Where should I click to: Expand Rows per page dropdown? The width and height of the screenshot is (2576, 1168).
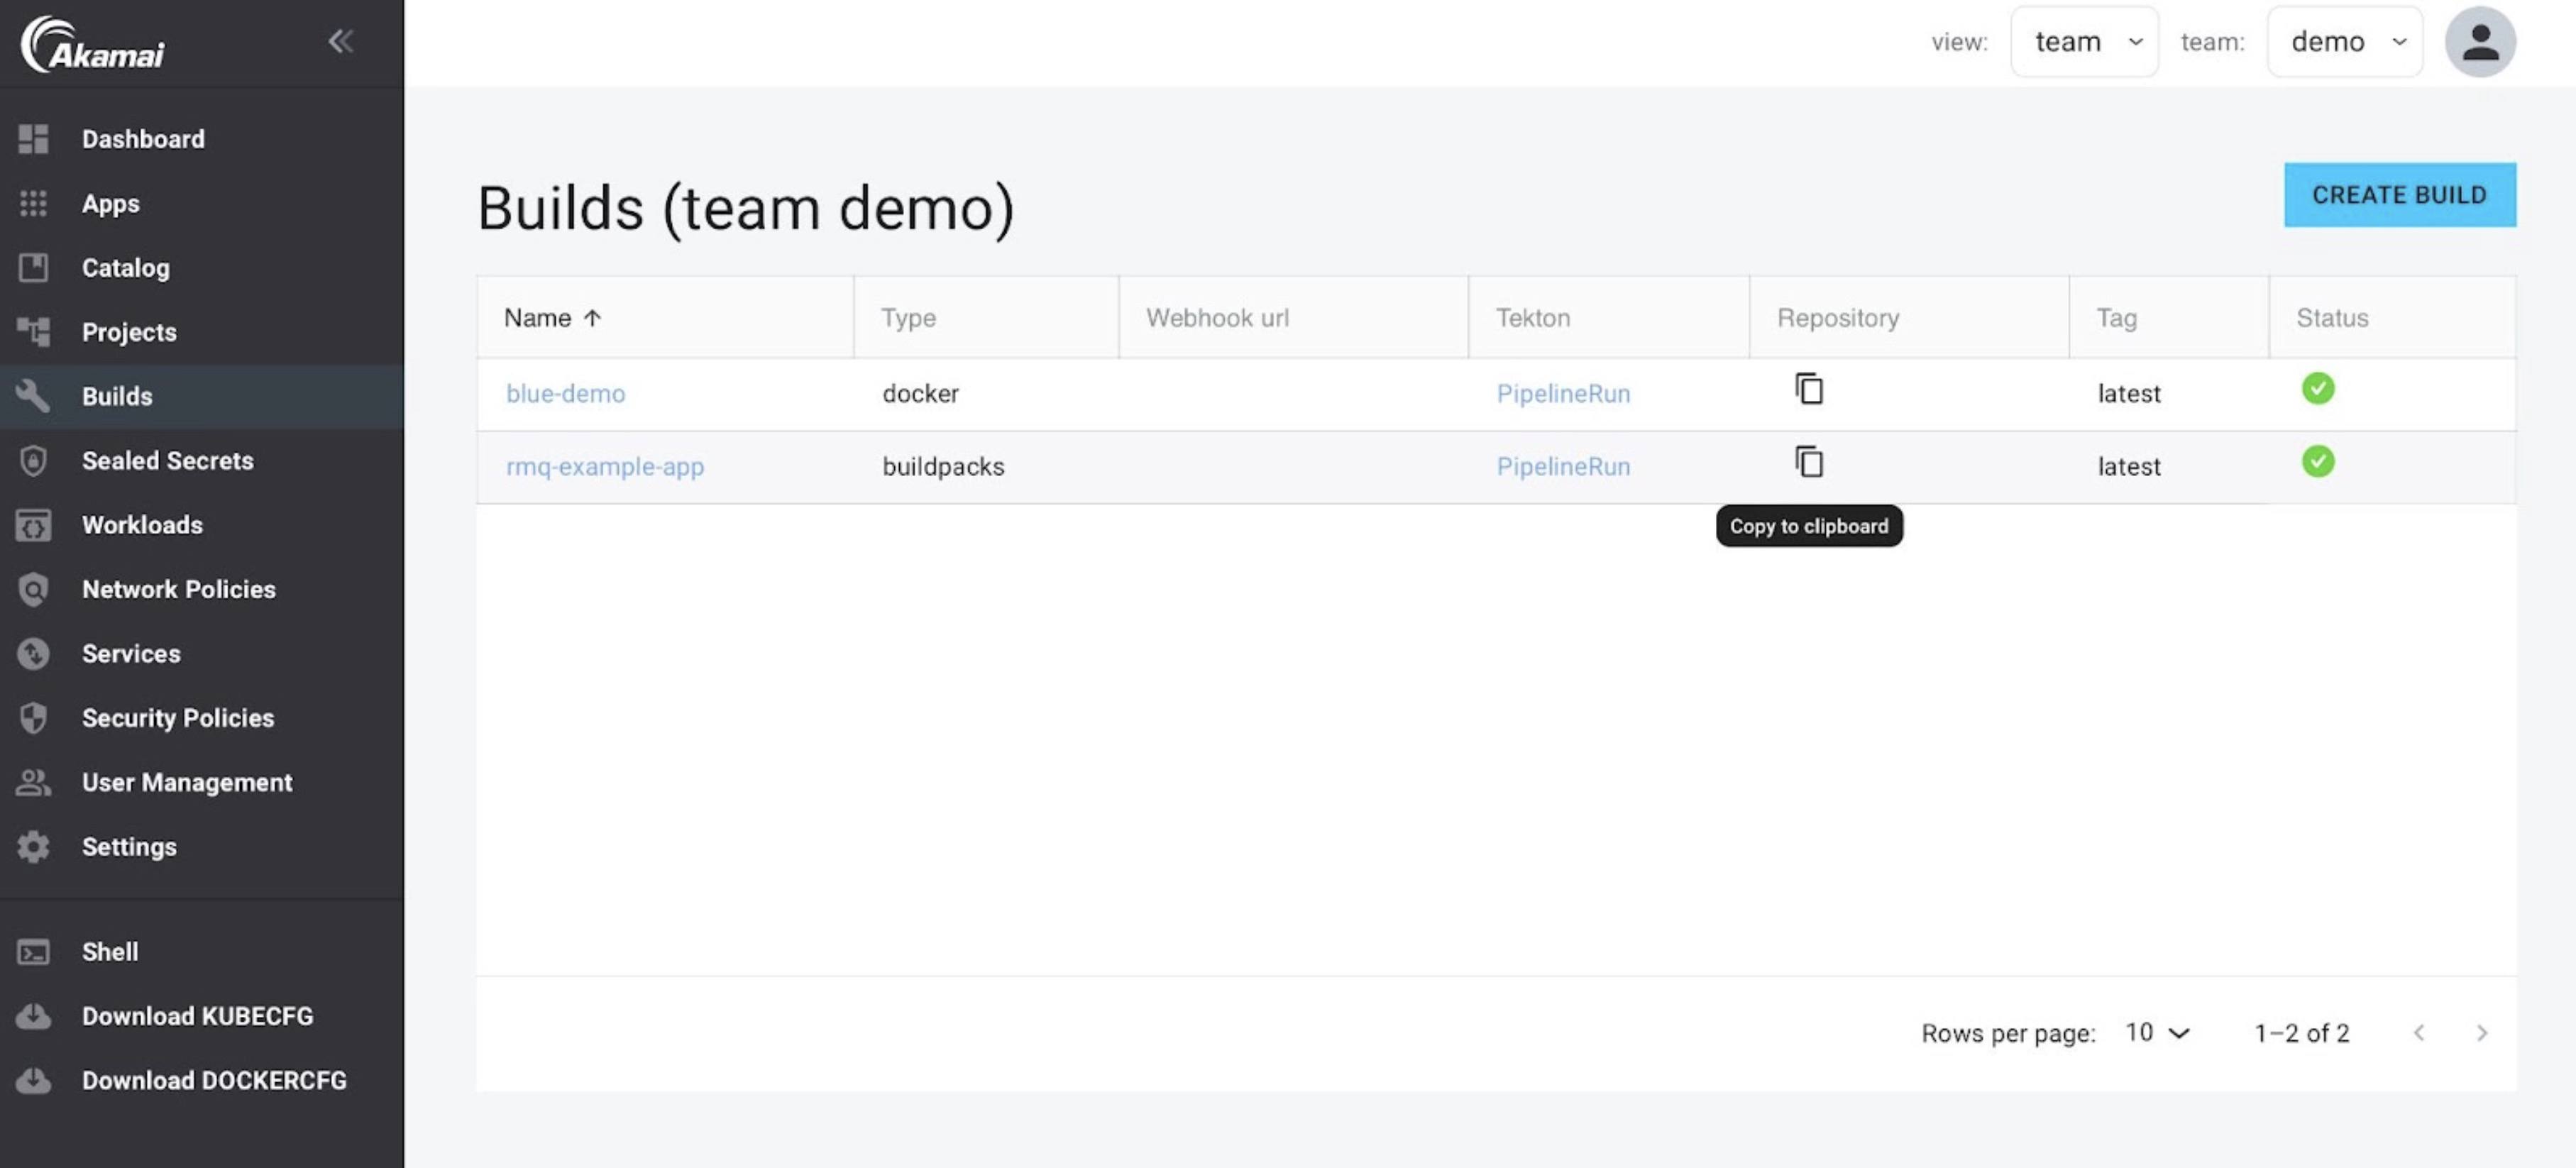coord(2157,1032)
